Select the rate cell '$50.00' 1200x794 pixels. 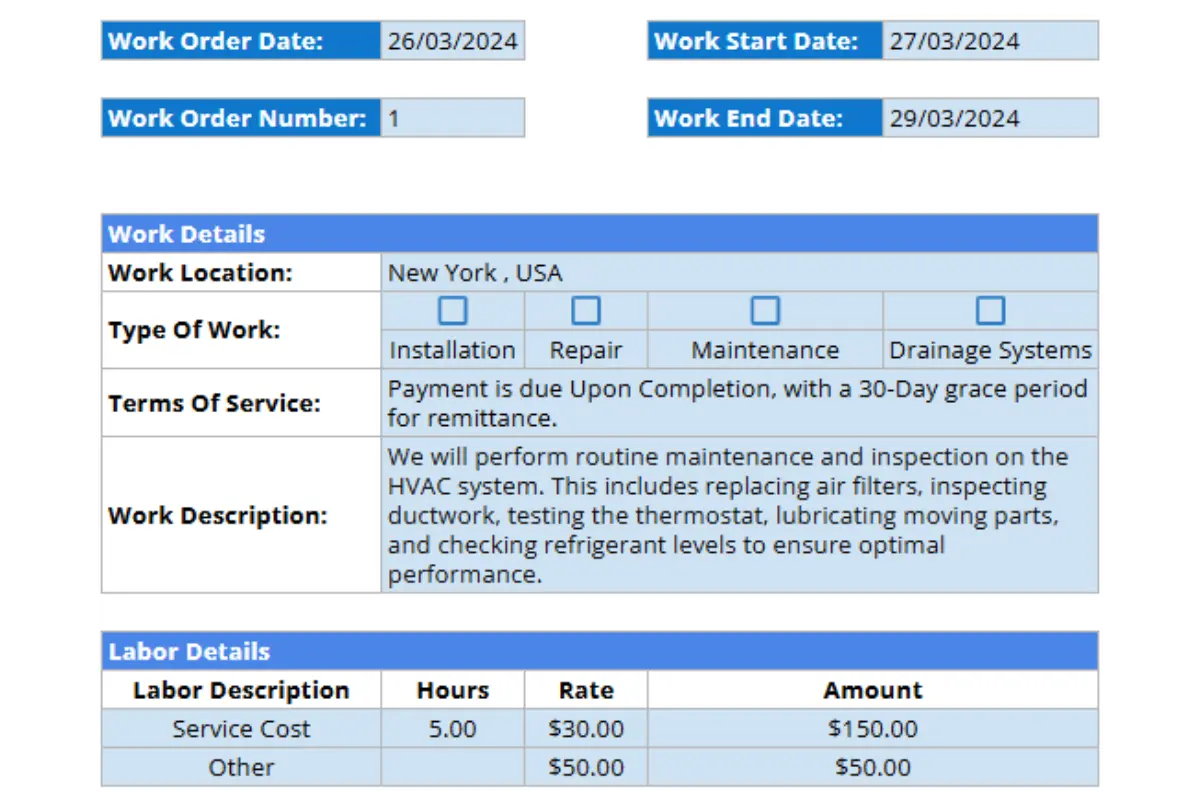[x=586, y=767]
